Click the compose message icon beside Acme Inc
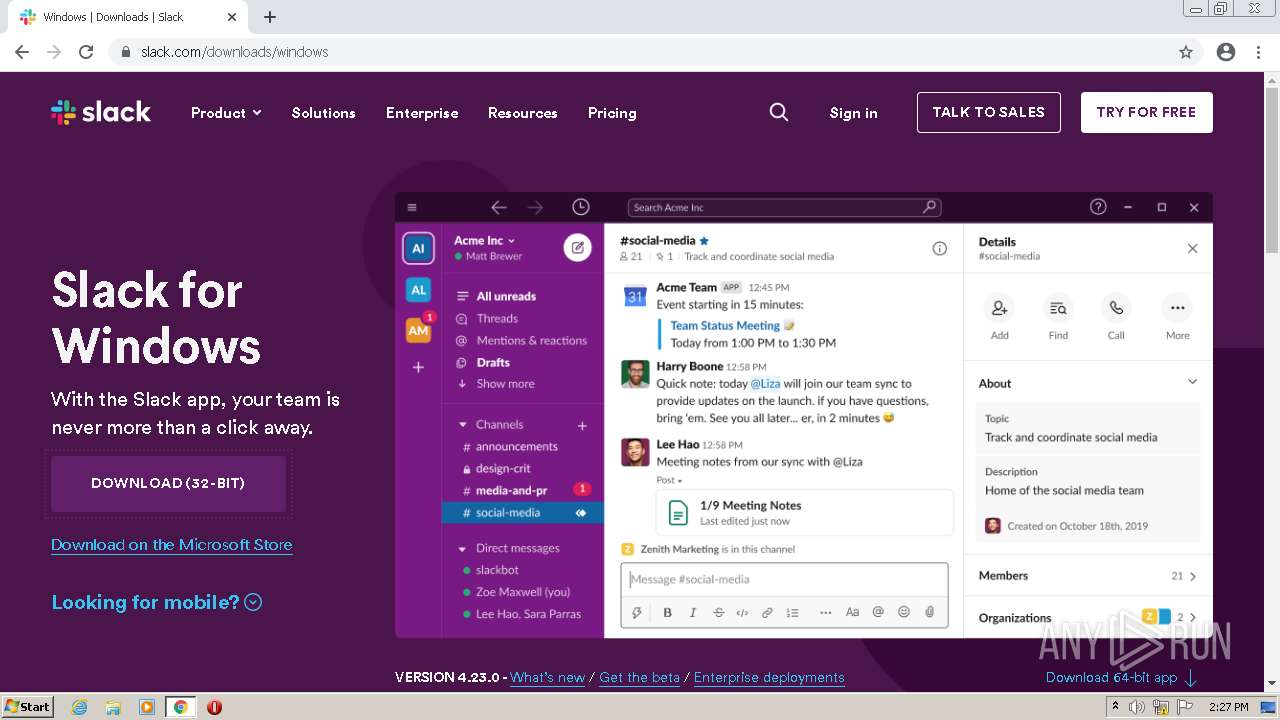 [577, 247]
